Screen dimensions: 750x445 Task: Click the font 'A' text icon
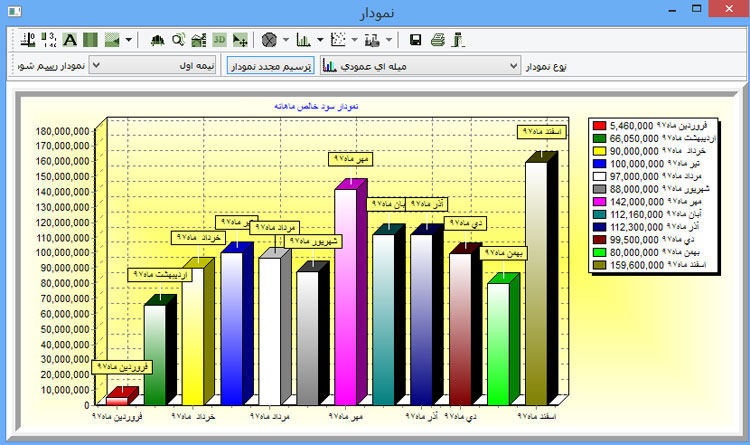[x=70, y=40]
